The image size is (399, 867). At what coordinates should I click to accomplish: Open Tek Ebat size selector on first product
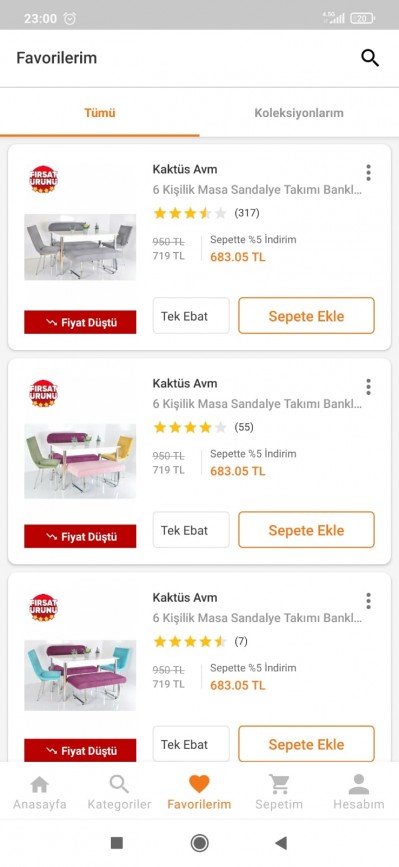click(191, 316)
